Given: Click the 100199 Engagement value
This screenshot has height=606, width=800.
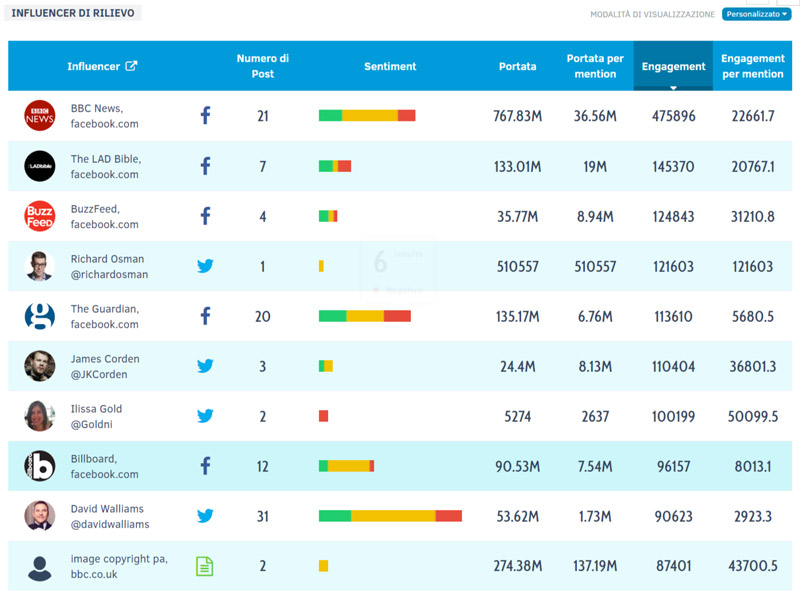Looking at the screenshot, I should pyautogui.click(x=673, y=416).
